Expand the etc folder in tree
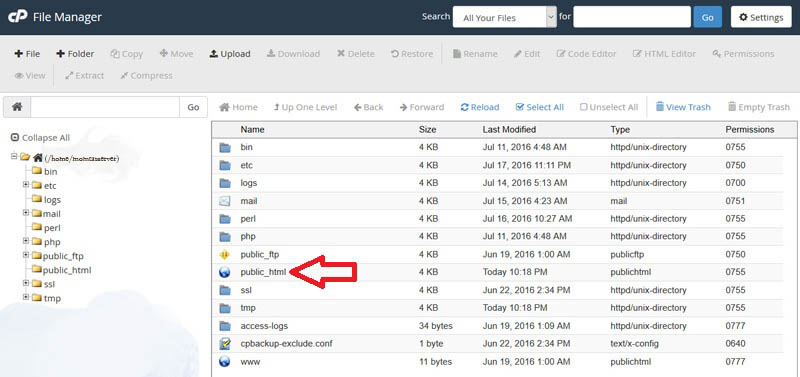Screen dimensions: 800x377 coord(26,185)
